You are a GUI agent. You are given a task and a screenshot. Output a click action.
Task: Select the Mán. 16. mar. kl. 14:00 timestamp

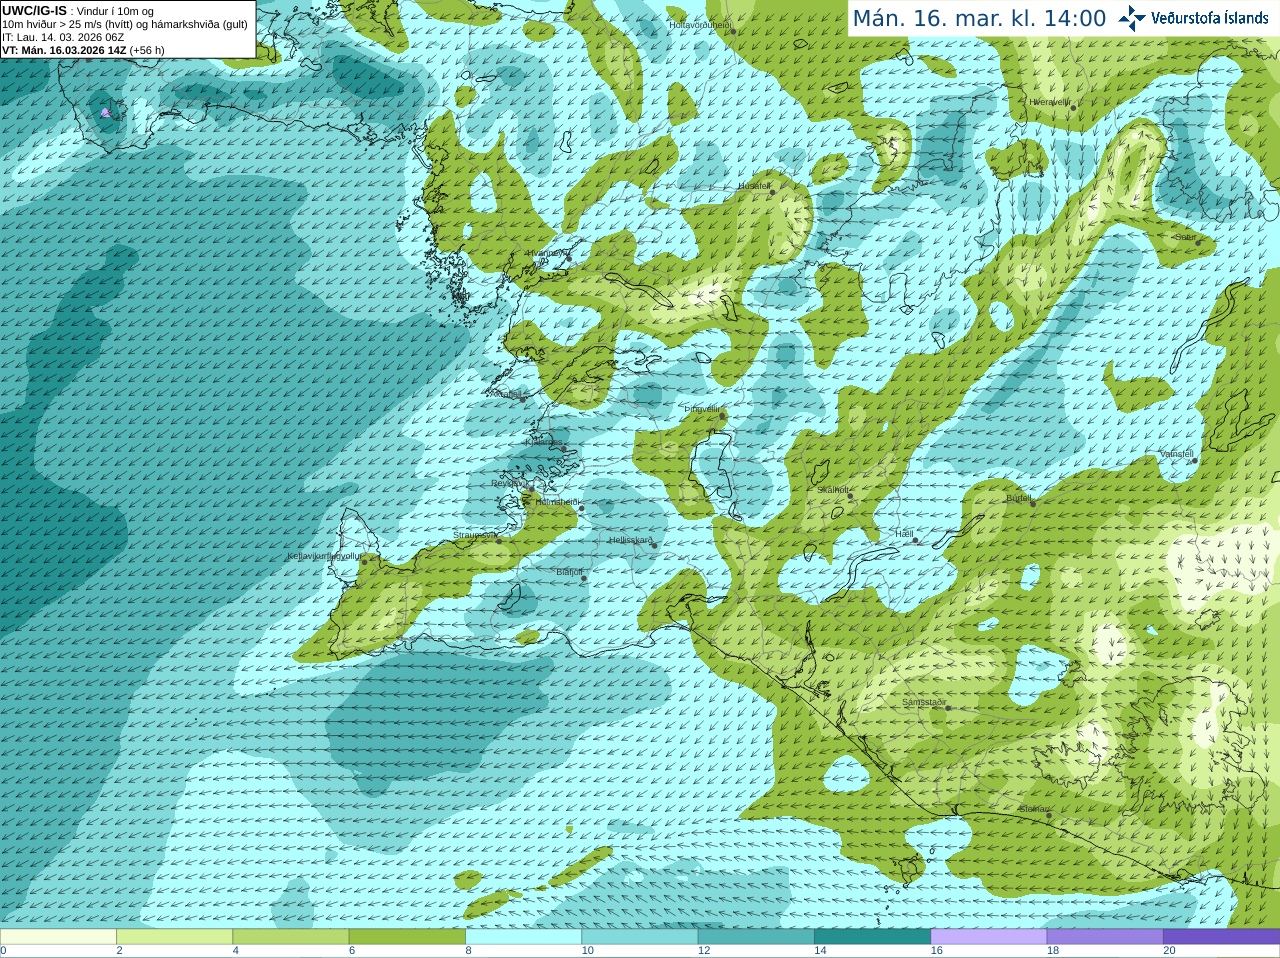tap(979, 18)
